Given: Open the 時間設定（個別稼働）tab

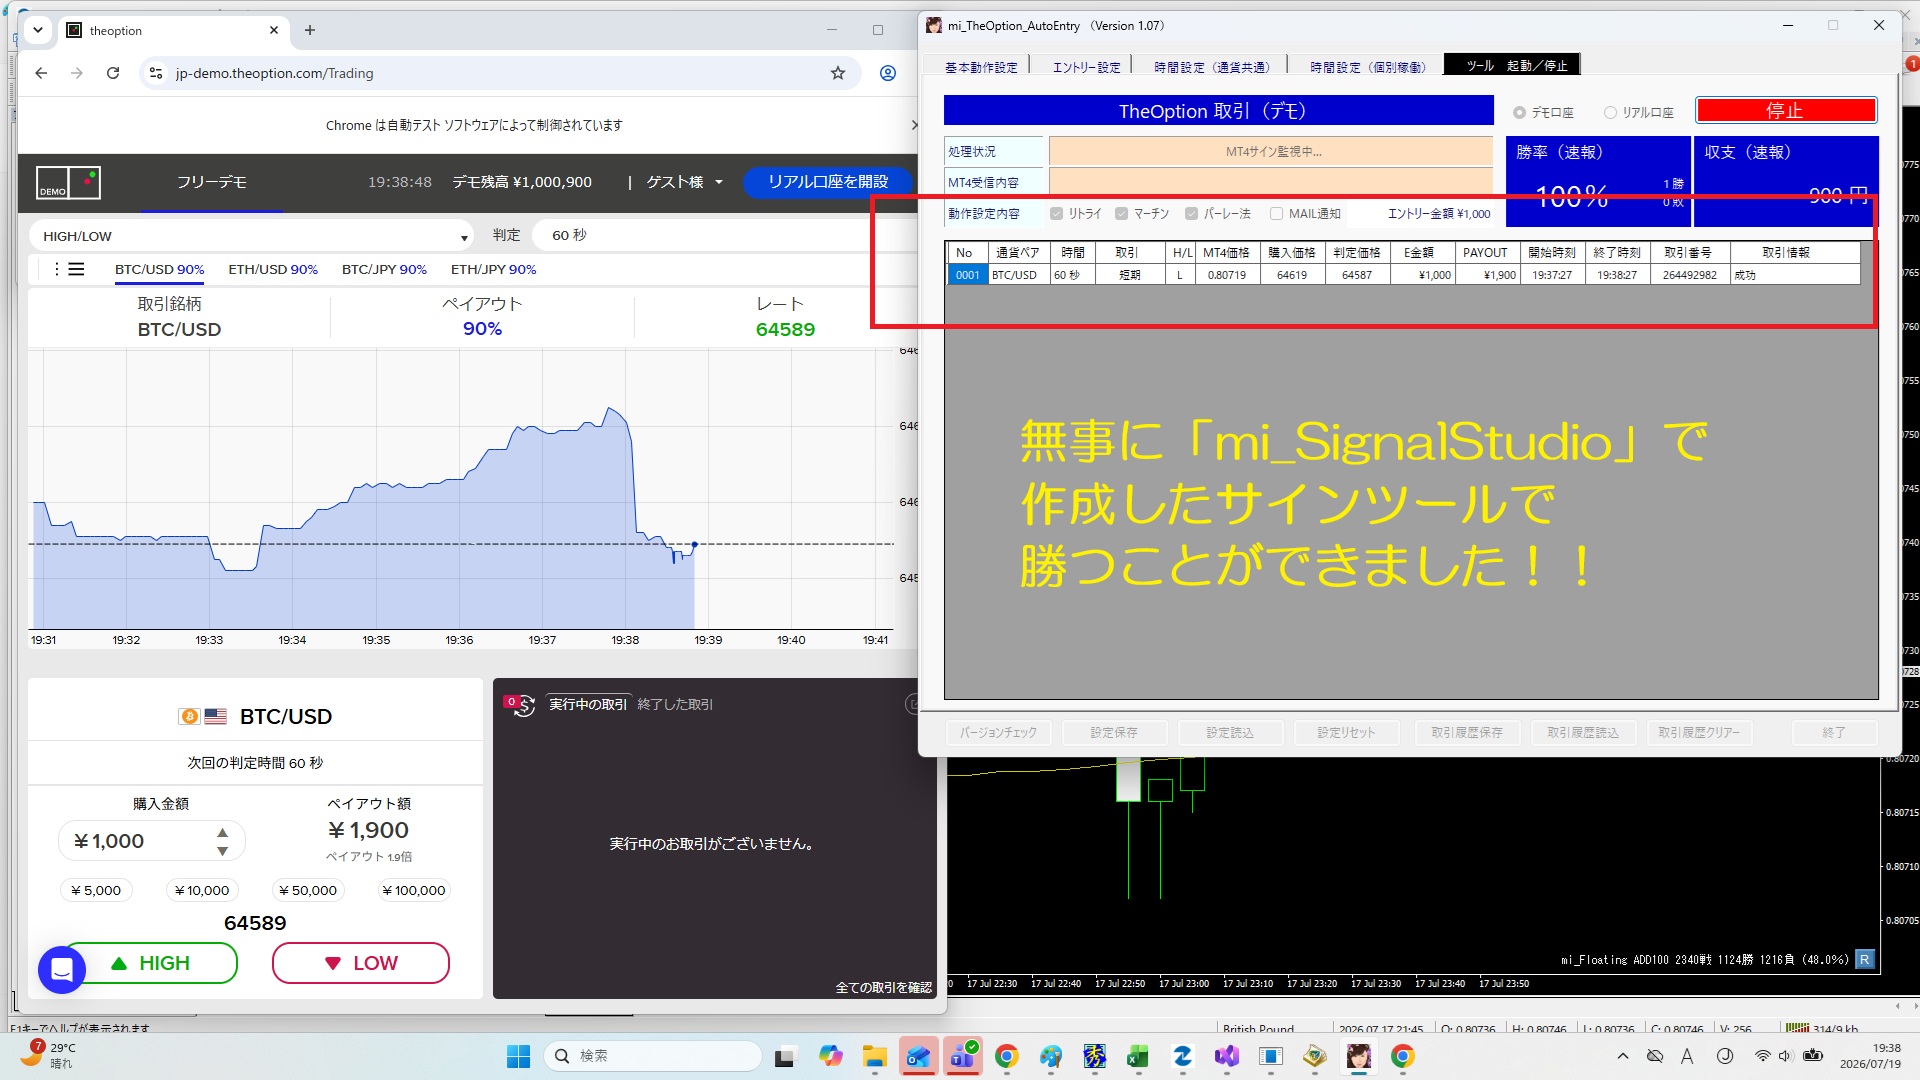Looking at the screenshot, I should [1367, 67].
